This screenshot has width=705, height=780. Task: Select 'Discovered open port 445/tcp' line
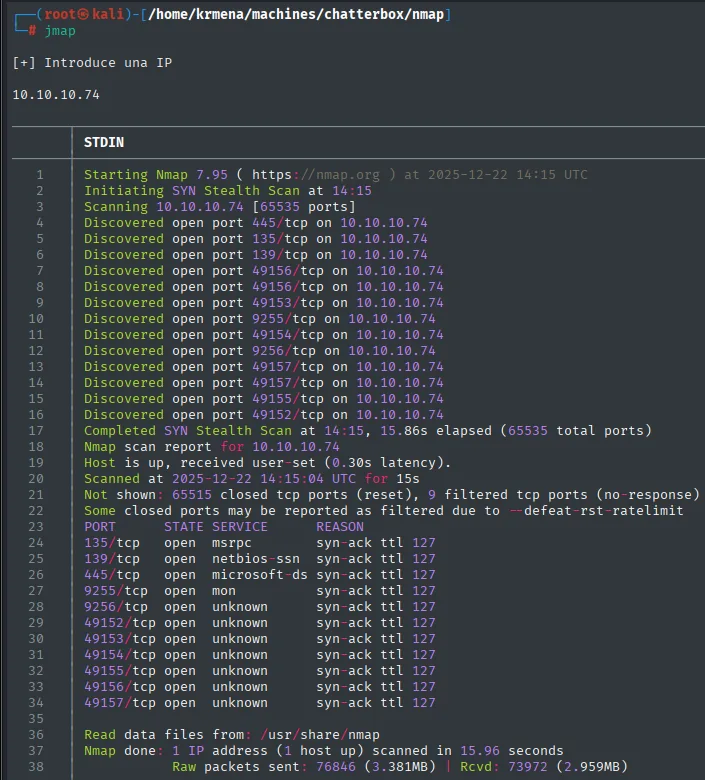tap(255, 222)
